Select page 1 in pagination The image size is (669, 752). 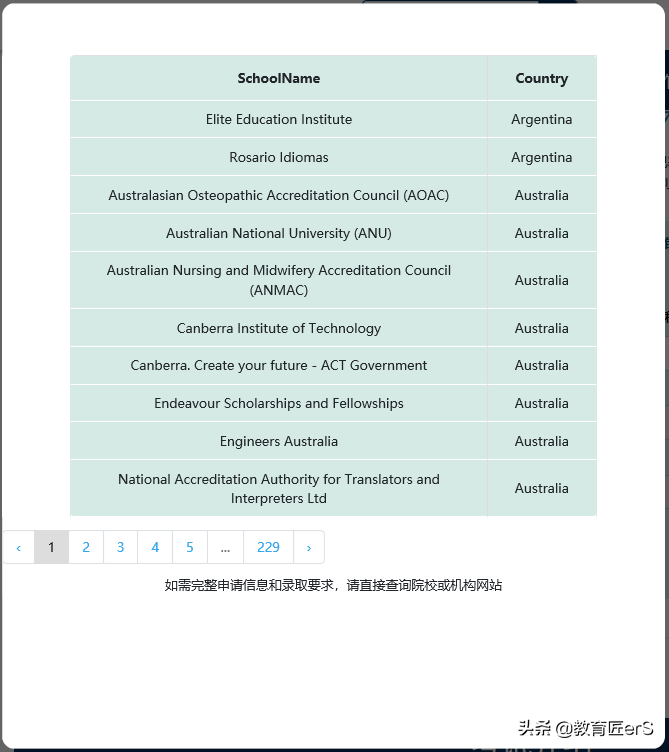(x=51, y=547)
